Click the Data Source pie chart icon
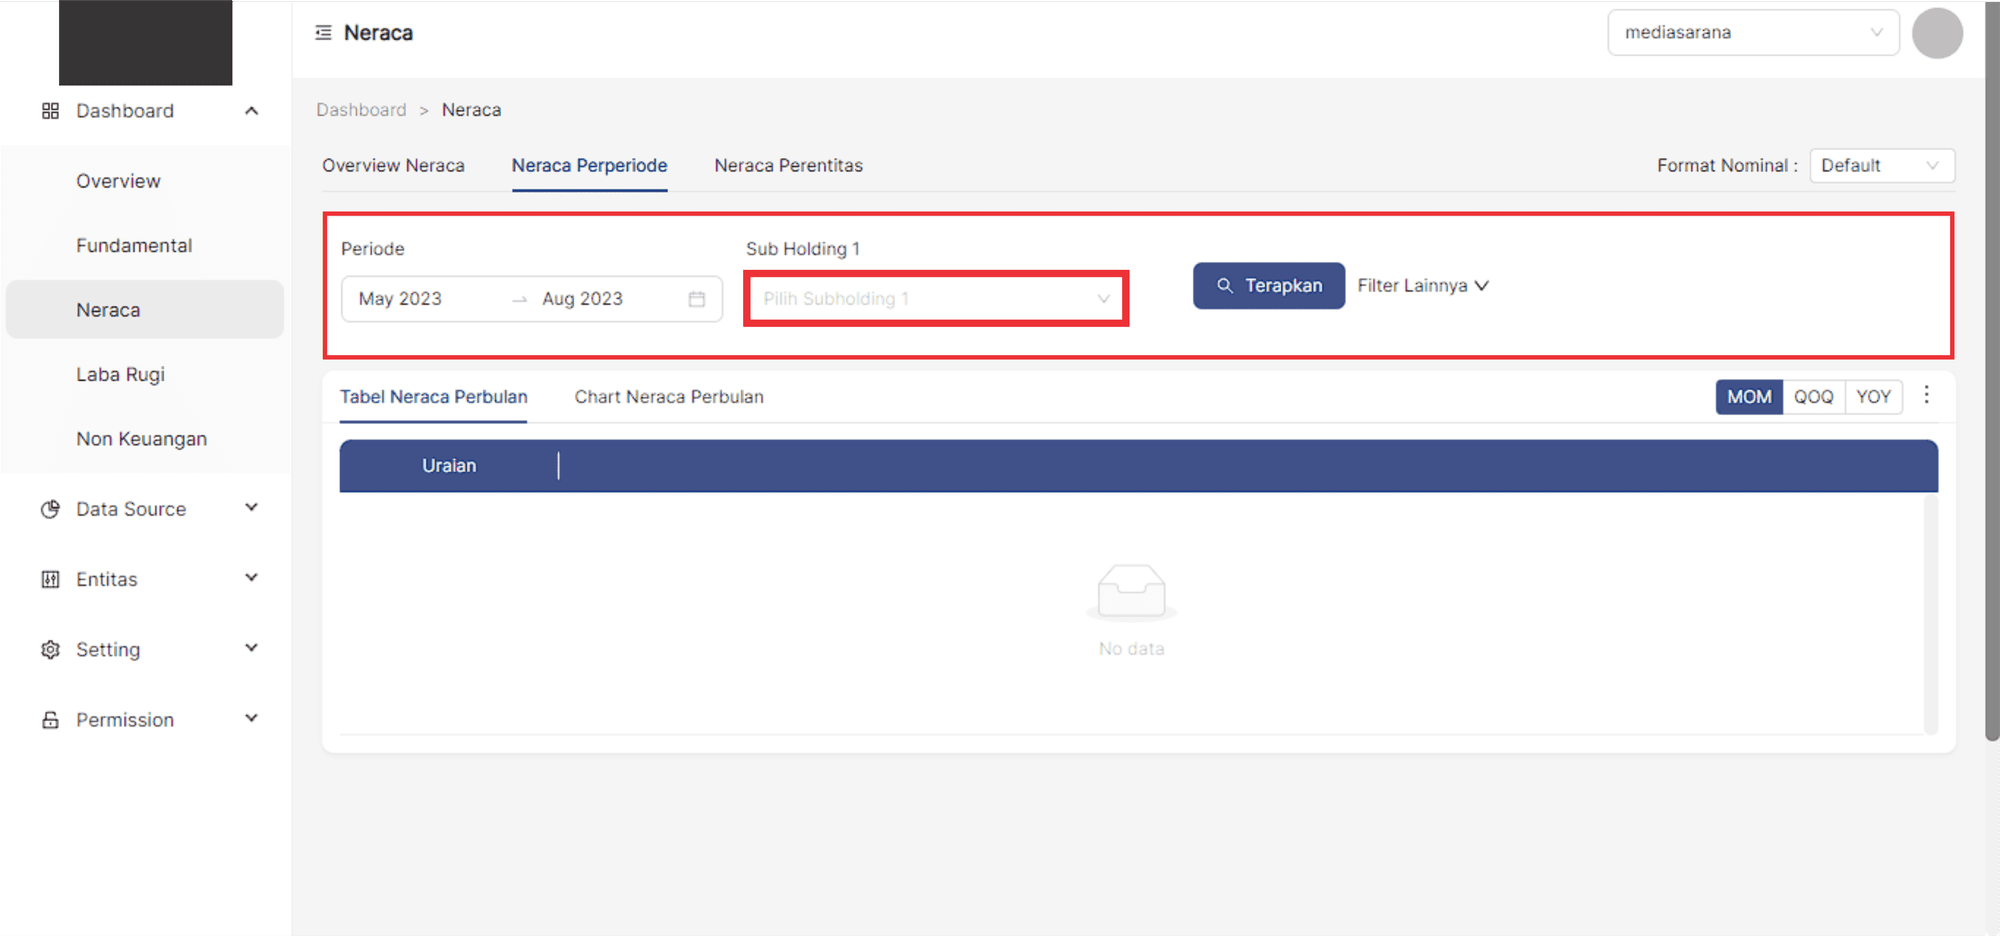The width and height of the screenshot is (2000, 936). (50, 509)
